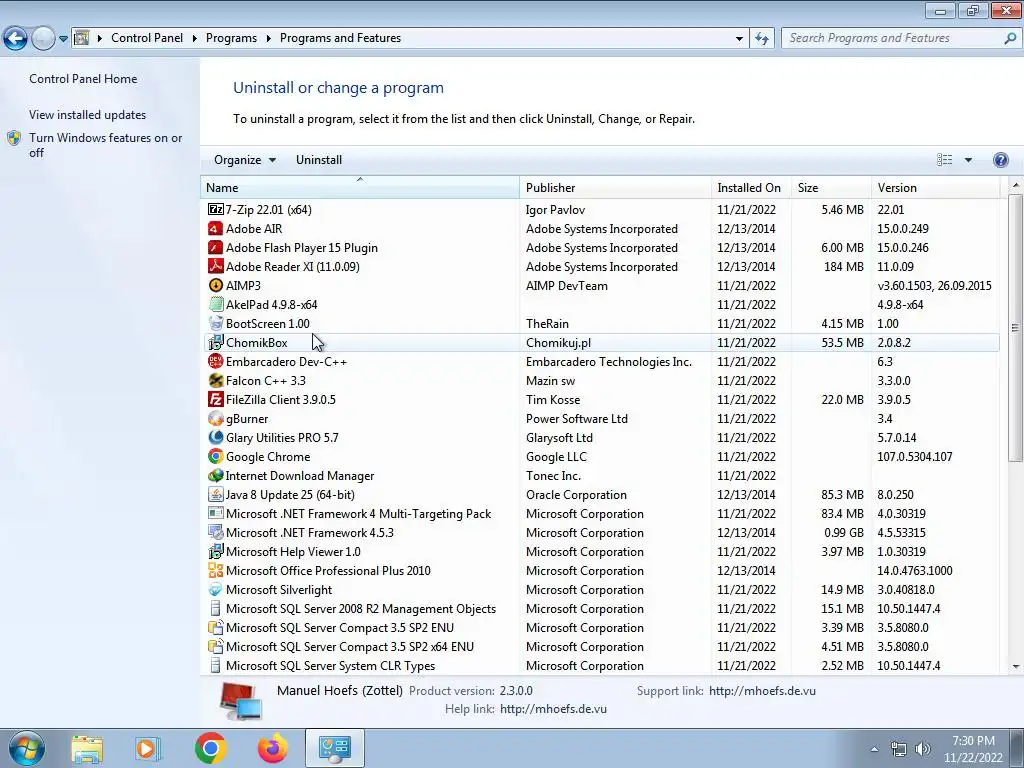Expand the arrow after Control Panel breadcrumb
The image size is (1024, 768).
click(195, 38)
